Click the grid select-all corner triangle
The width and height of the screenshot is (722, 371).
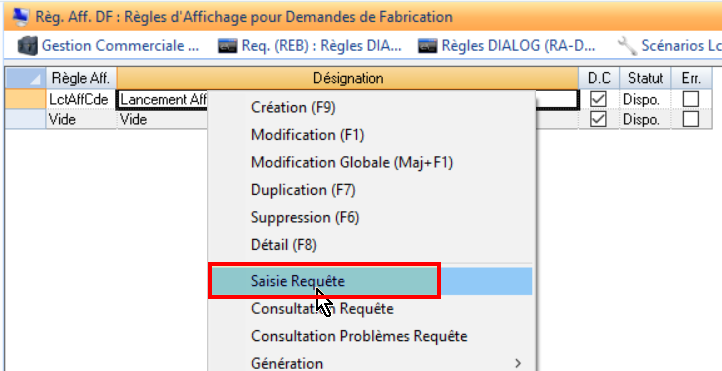[25, 78]
